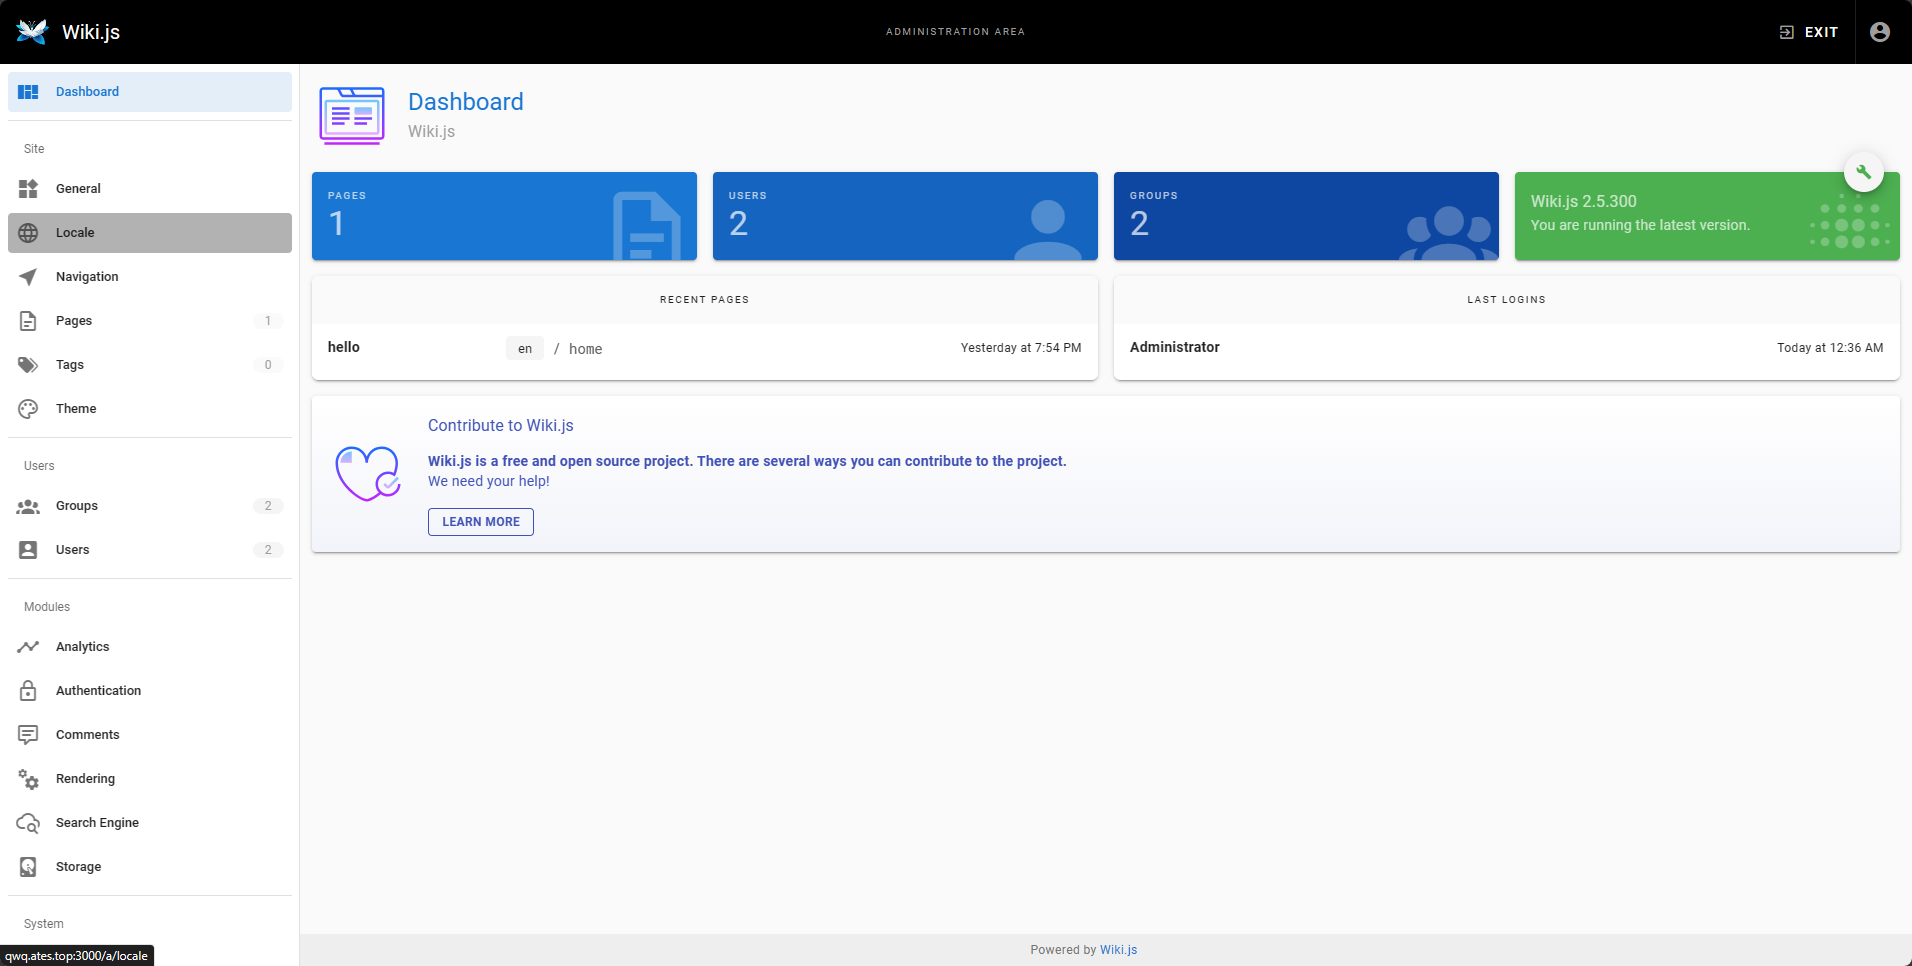Open the Search Engine module
The height and width of the screenshot is (966, 1912).
(x=150, y=823)
